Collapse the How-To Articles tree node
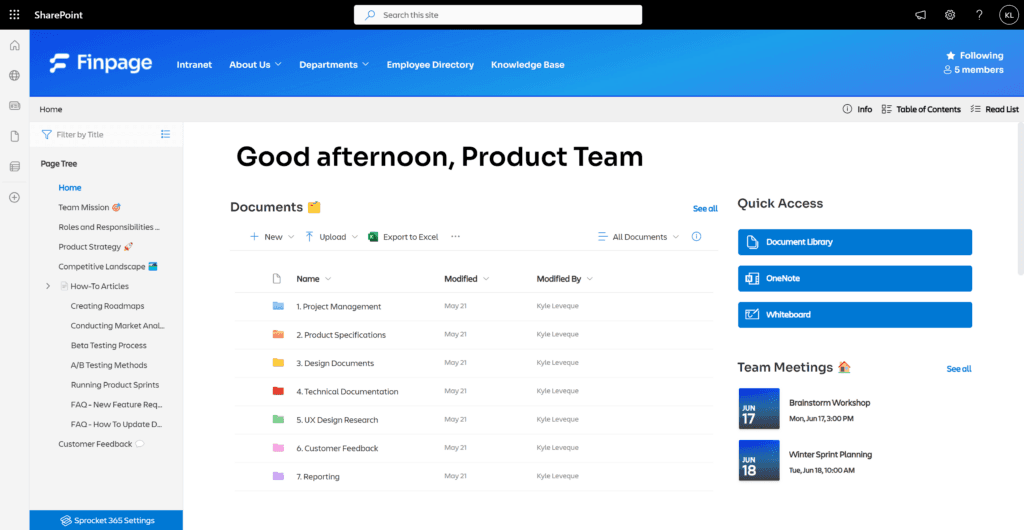 pyautogui.click(x=48, y=286)
